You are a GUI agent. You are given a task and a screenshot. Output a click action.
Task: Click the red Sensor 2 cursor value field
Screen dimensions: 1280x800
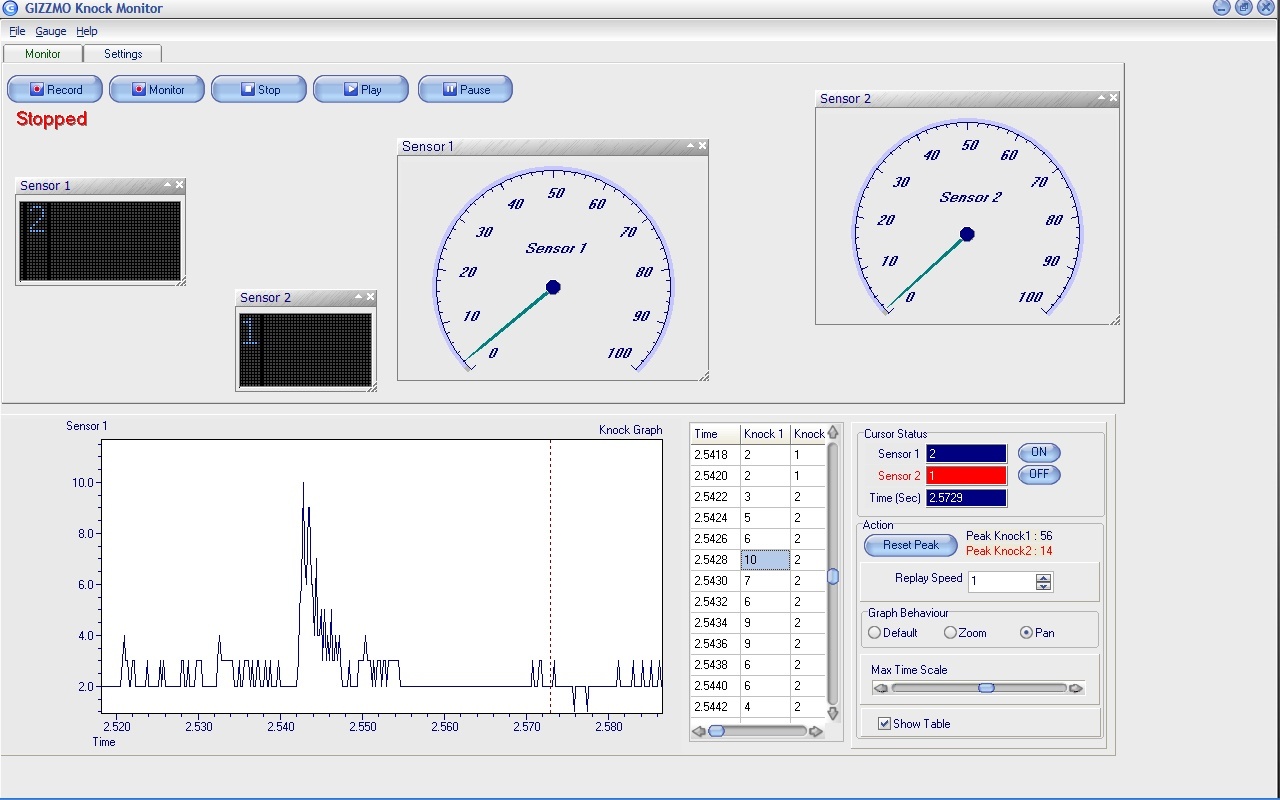click(x=966, y=476)
